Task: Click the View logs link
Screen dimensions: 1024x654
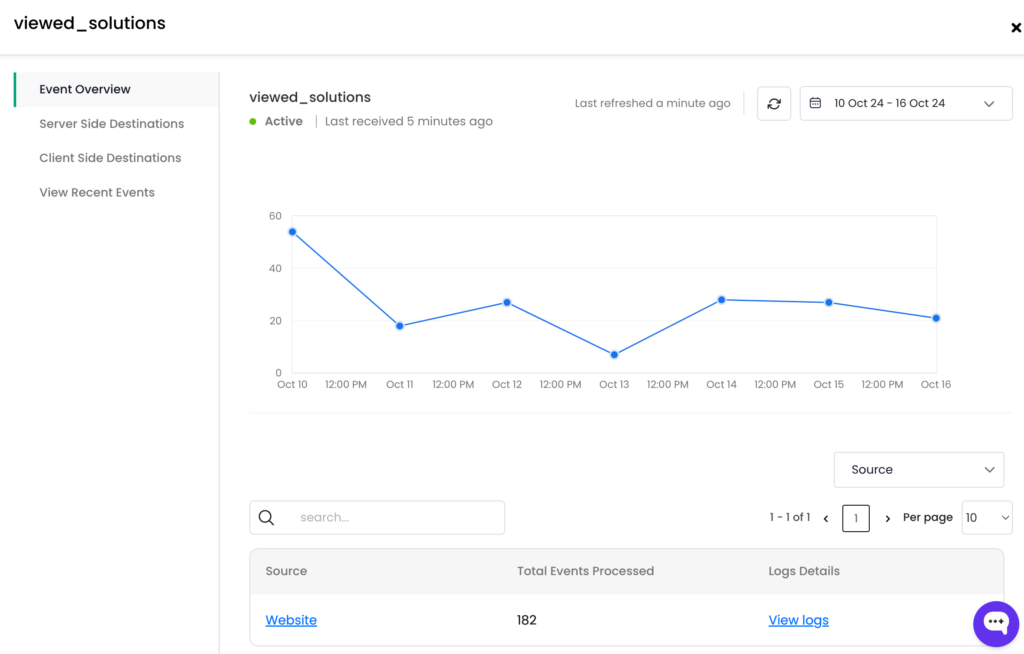Action: (798, 620)
